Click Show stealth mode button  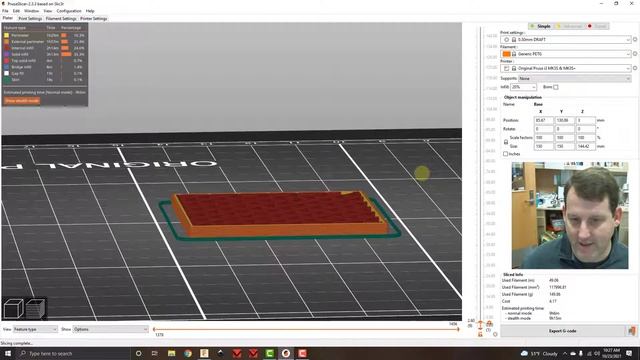coord(22,101)
